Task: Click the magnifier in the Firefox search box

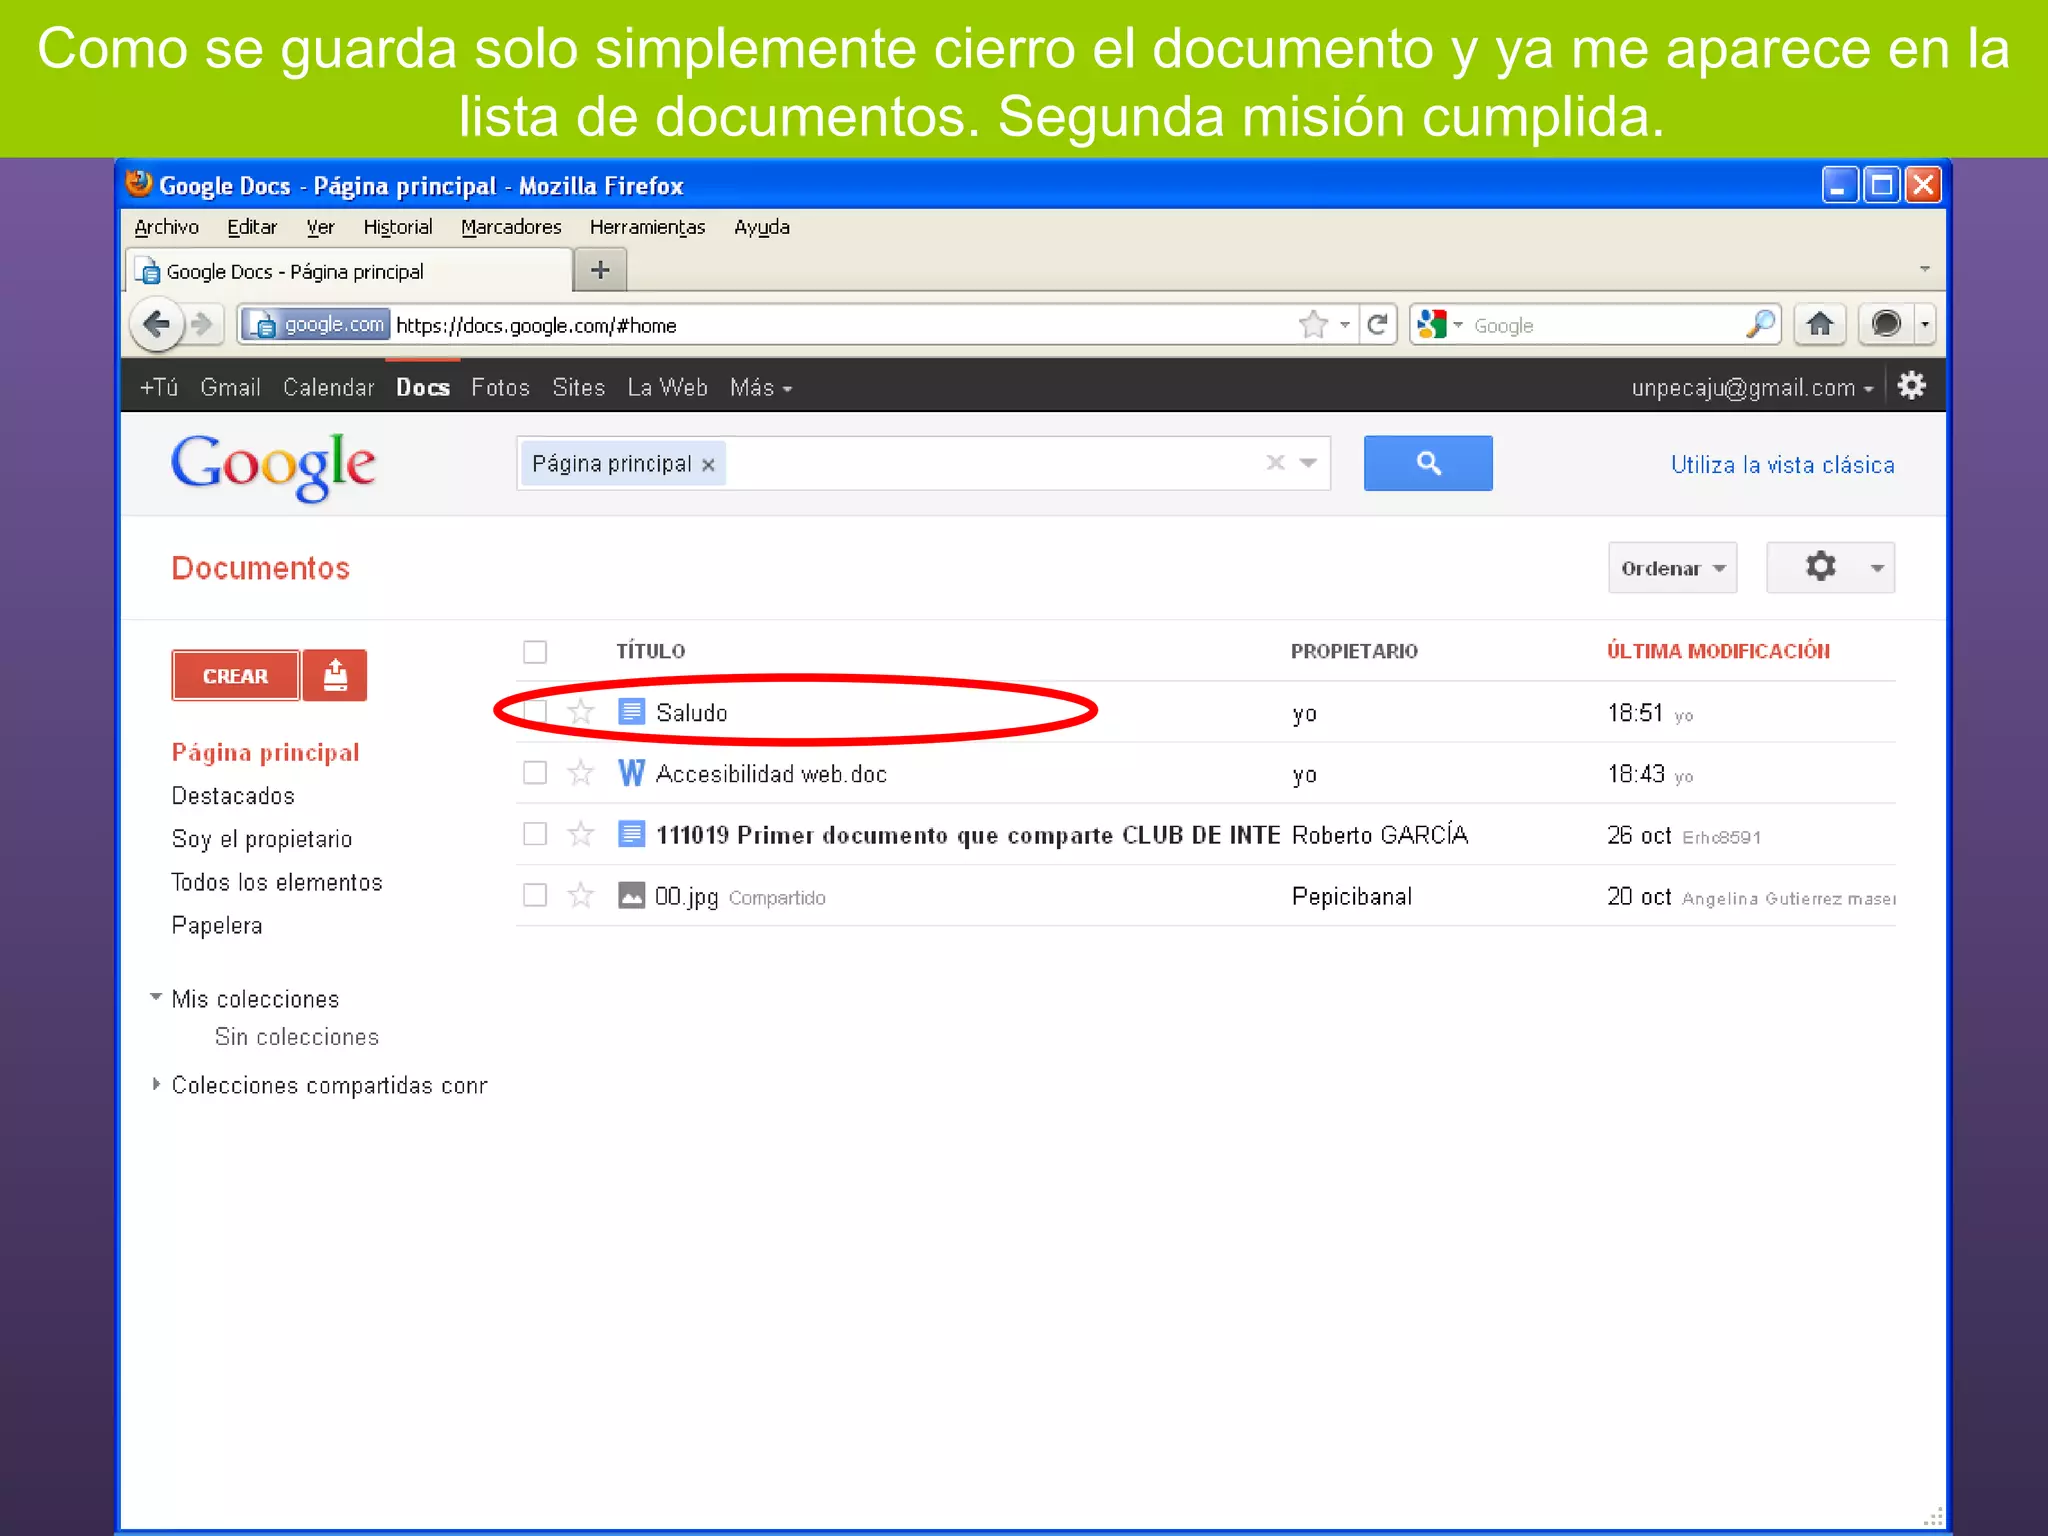Action: click(x=1760, y=324)
